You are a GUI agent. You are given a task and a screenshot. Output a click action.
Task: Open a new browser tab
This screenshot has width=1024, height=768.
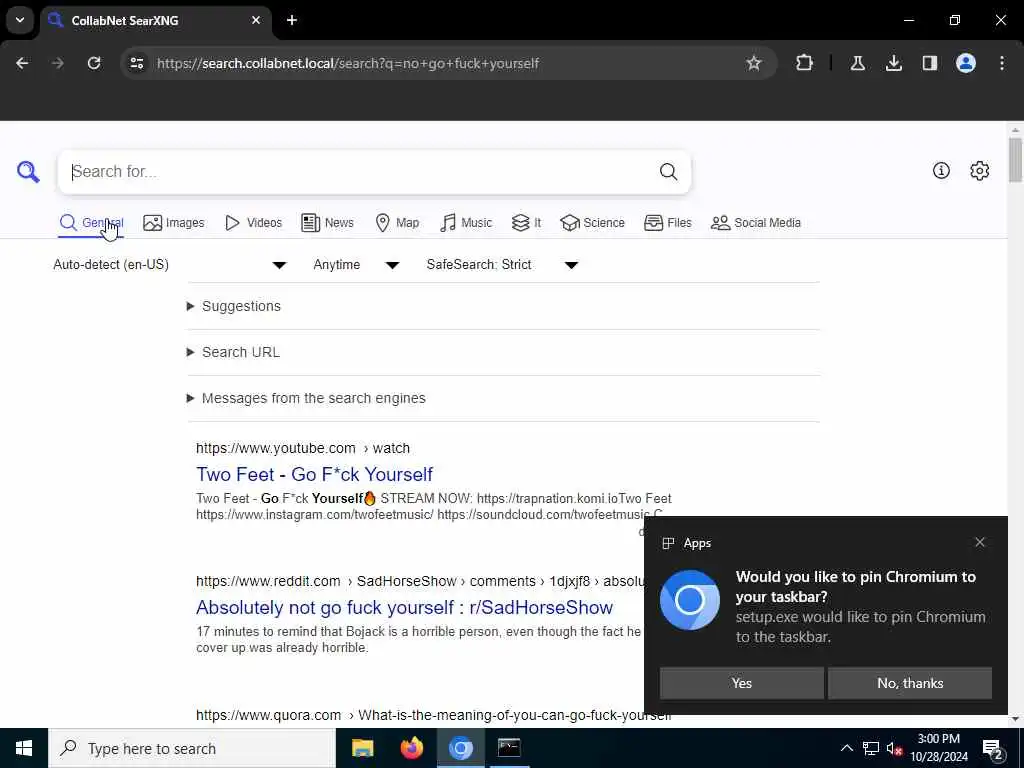pos(292,20)
